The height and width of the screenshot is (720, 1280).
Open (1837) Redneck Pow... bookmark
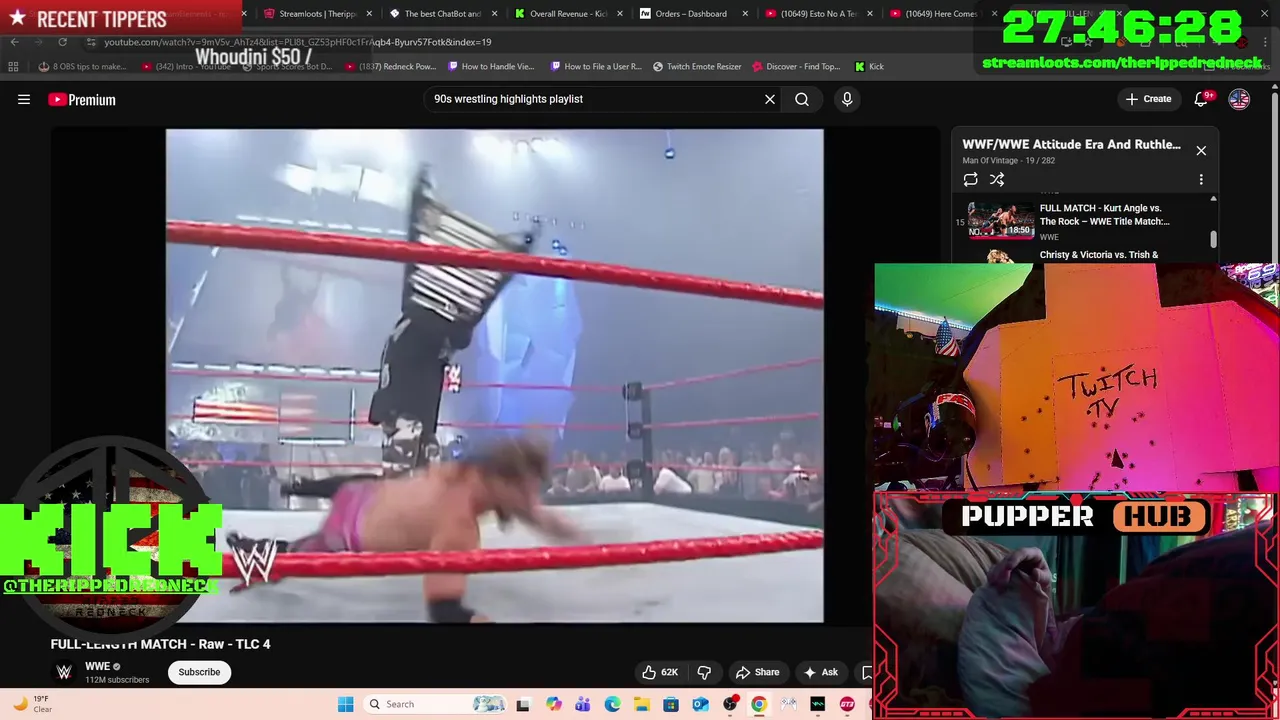click(391, 67)
